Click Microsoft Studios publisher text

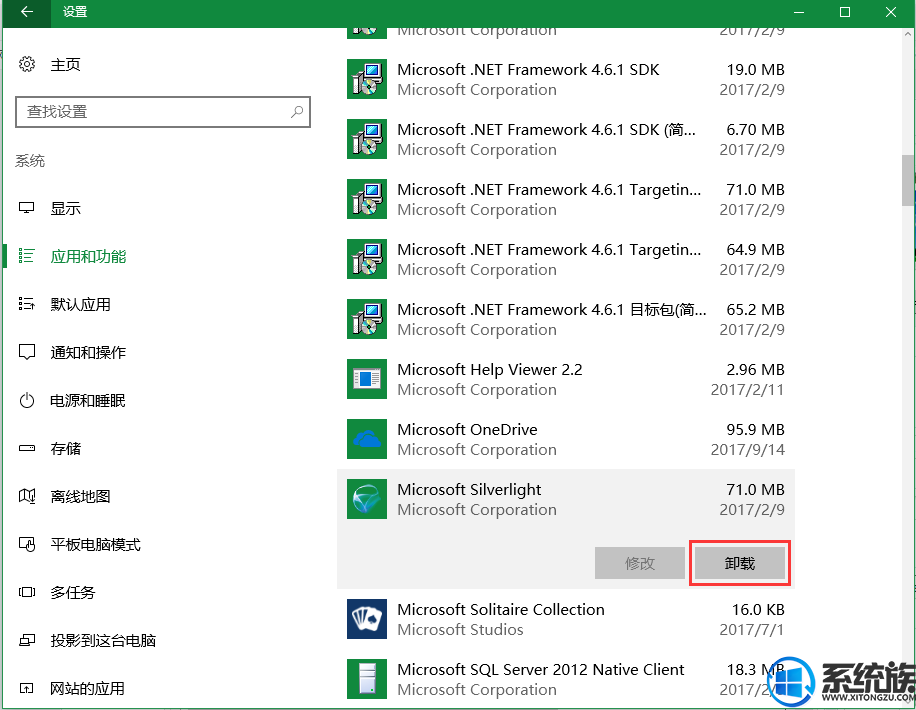460,630
